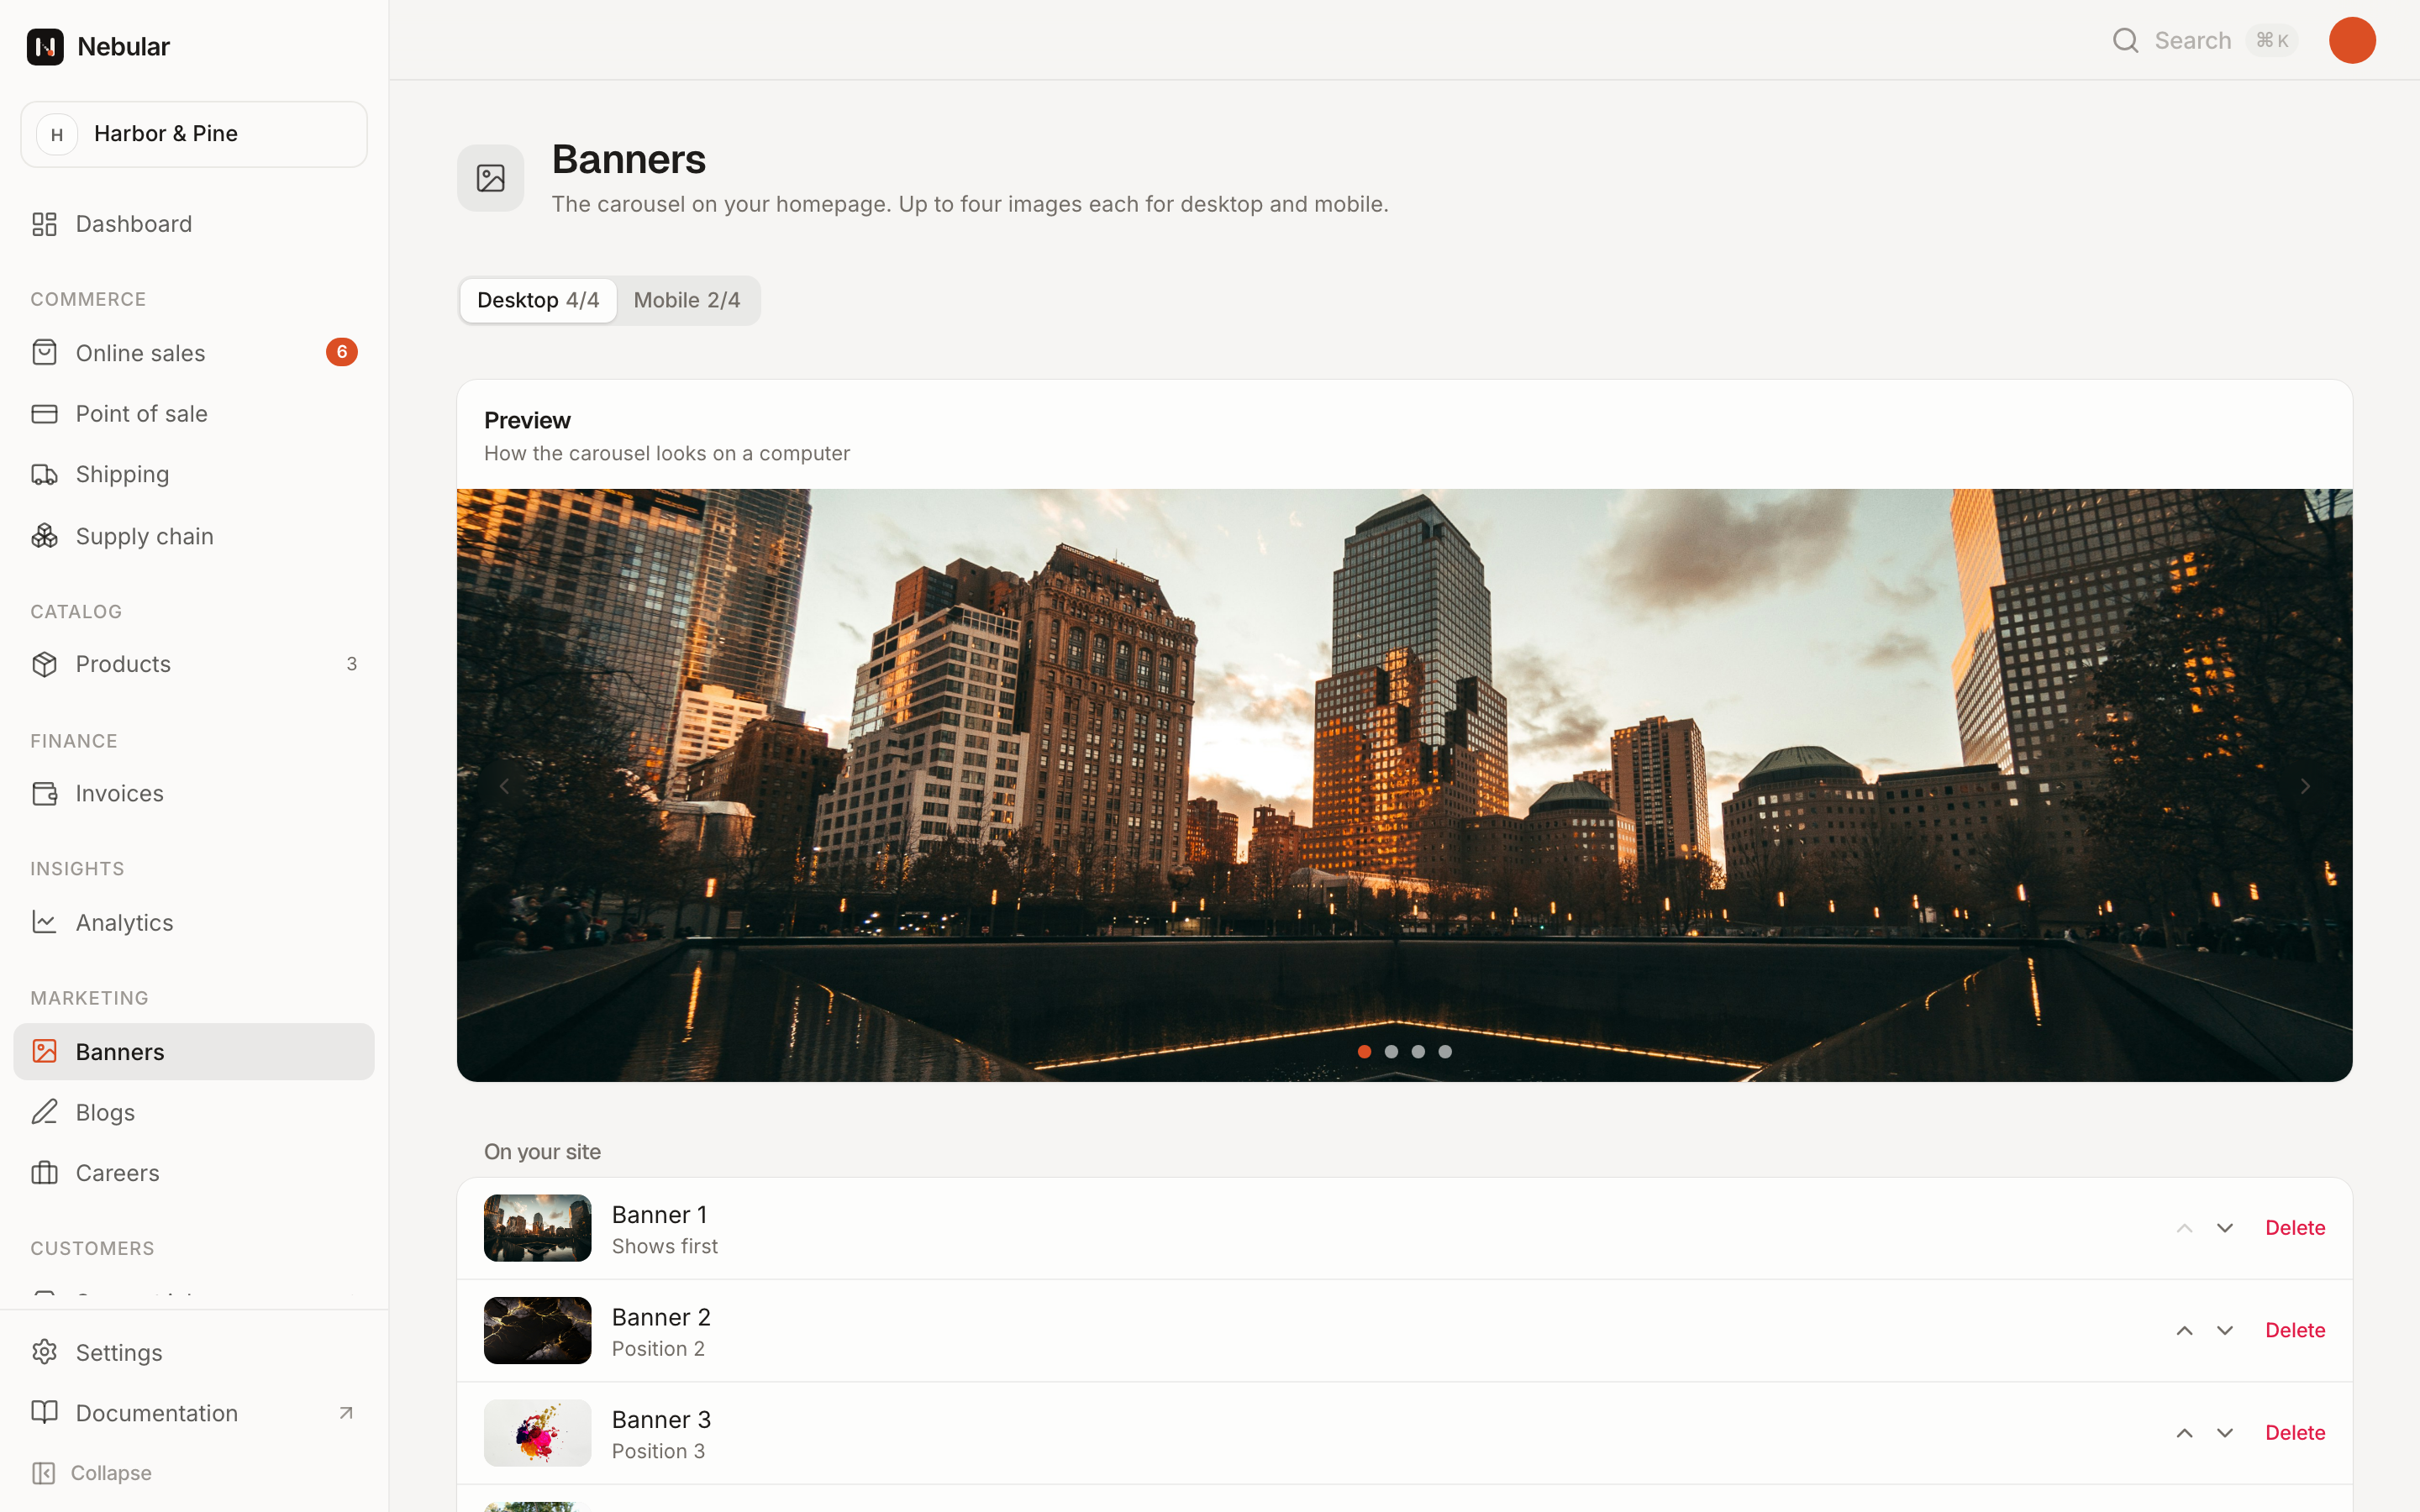Show previous carousel slide with left arrow
Image resolution: width=2420 pixels, height=1512 pixels.
click(505, 786)
